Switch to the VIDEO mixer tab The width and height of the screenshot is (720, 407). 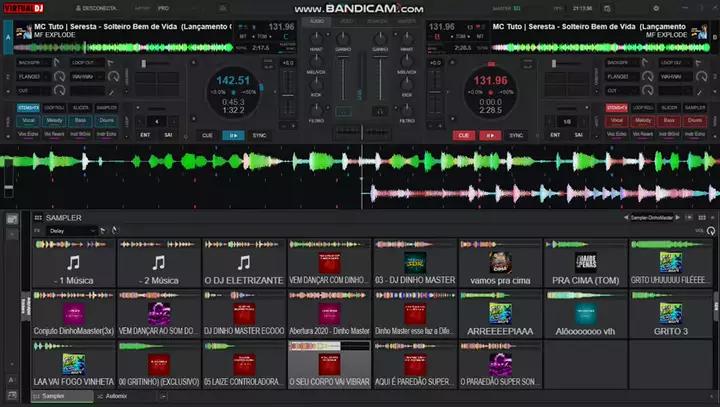pyautogui.click(x=347, y=21)
